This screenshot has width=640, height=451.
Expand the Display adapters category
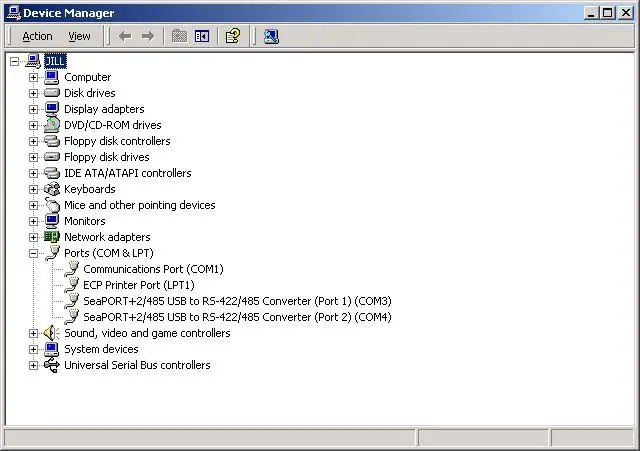(x=33, y=109)
